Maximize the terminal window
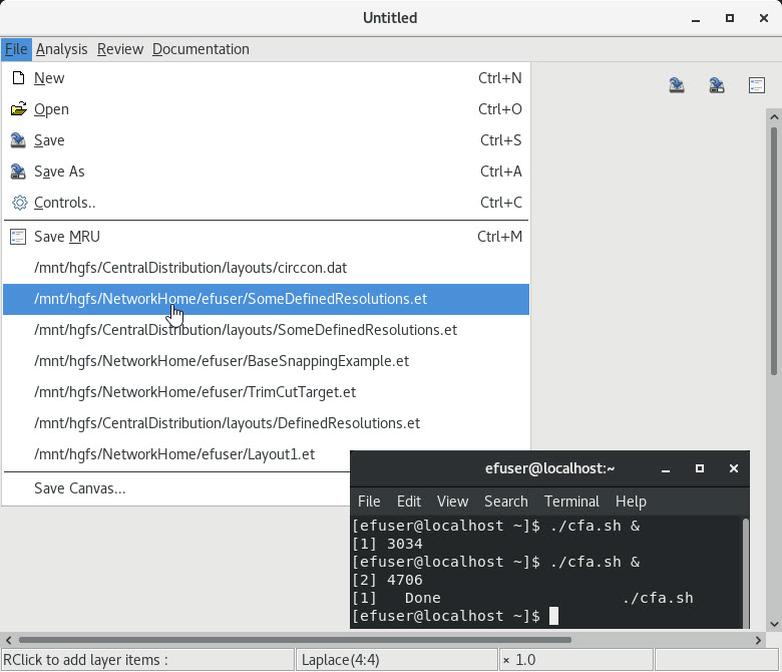The height and width of the screenshot is (672, 782). (x=699, y=468)
